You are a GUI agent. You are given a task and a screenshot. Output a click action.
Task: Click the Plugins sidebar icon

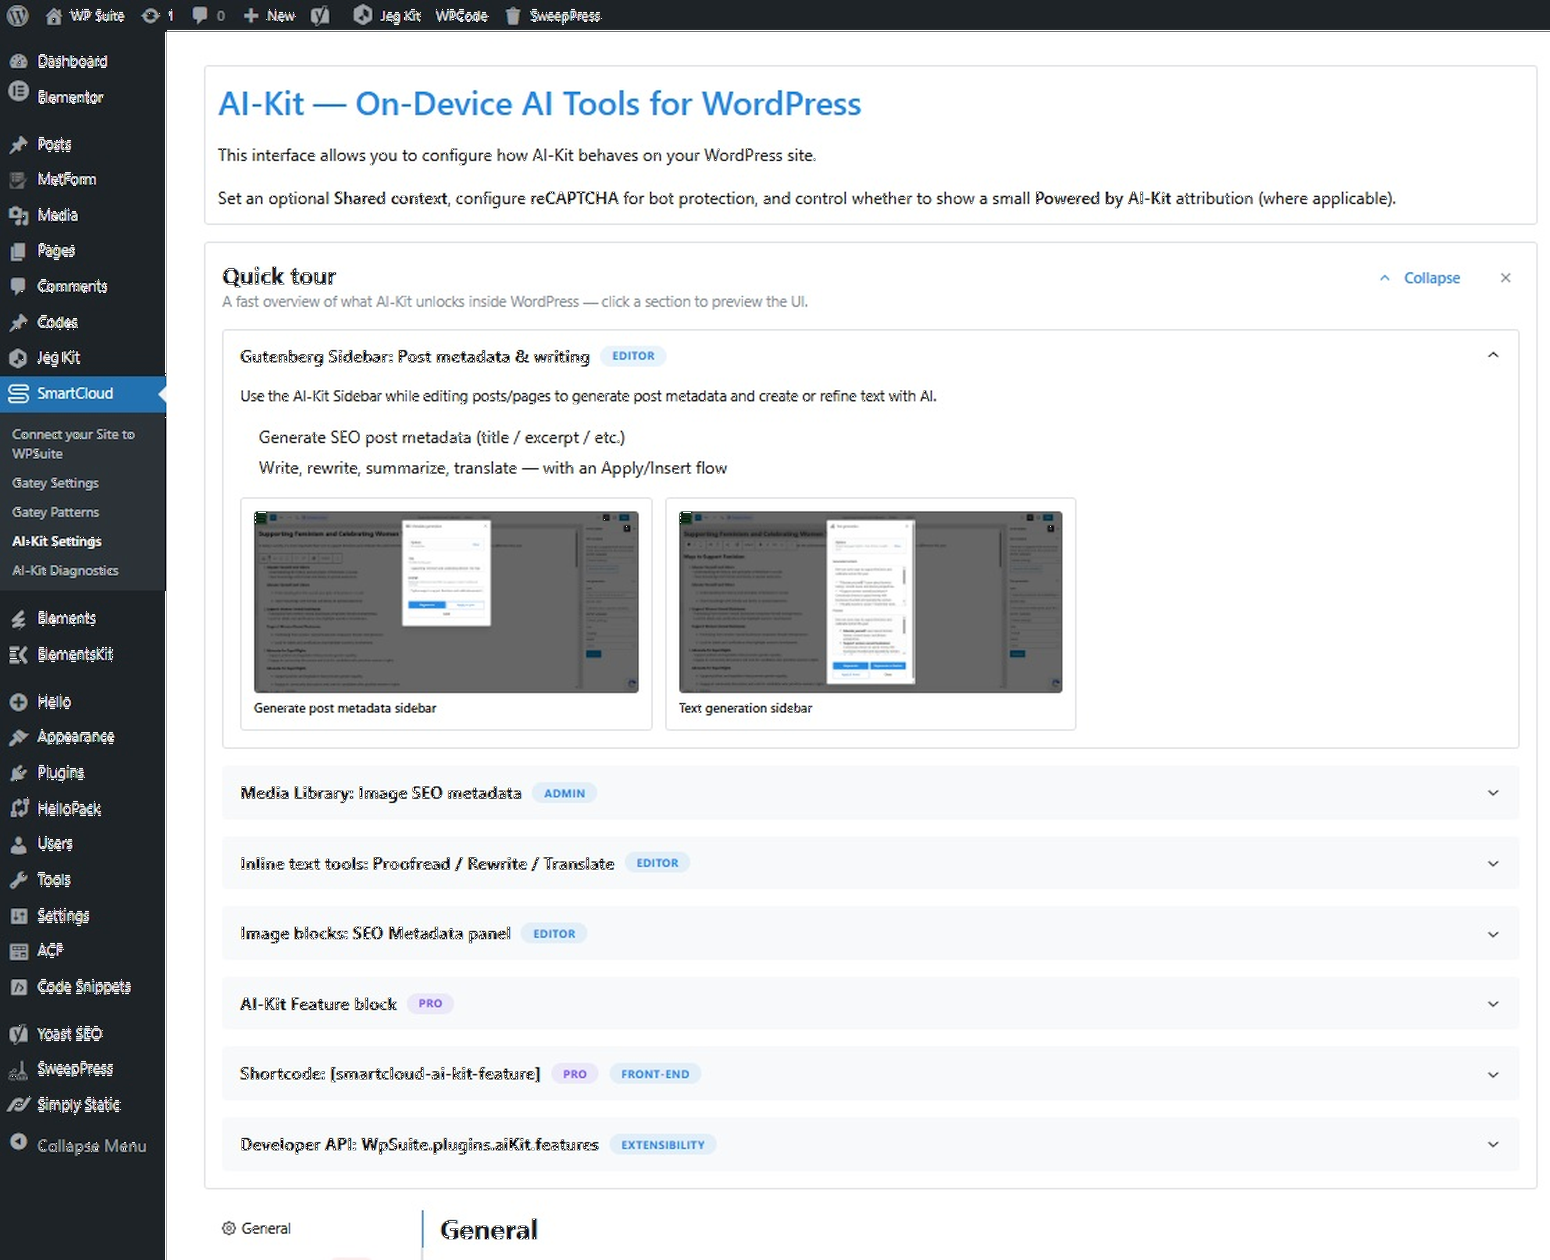[18, 773]
